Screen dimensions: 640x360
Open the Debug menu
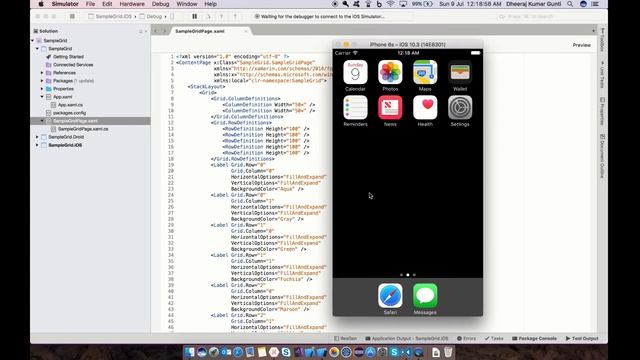pos(160,4)
